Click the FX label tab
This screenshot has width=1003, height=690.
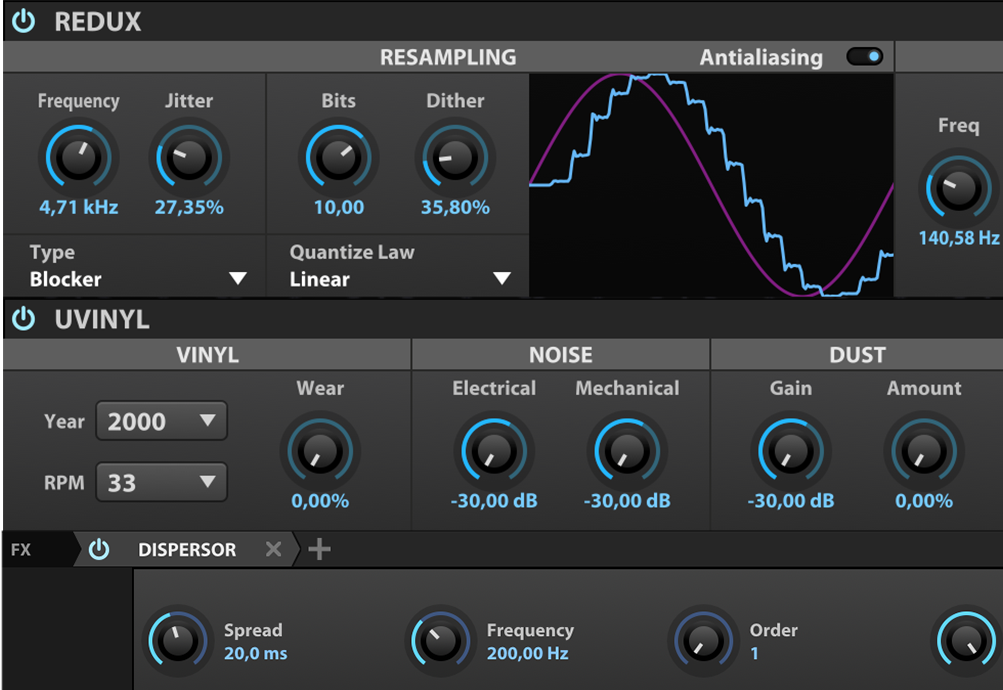tap(21, 549)
